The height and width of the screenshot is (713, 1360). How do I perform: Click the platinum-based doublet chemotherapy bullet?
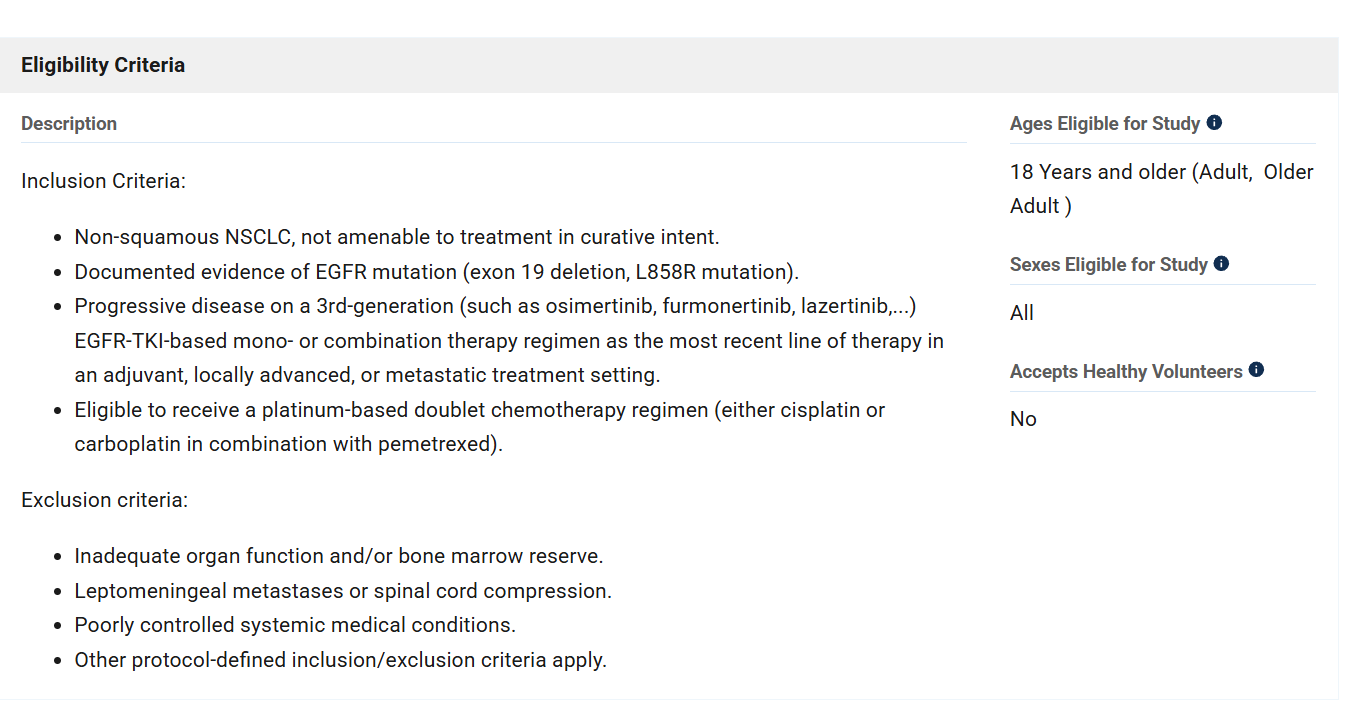(x=480, y=427)
